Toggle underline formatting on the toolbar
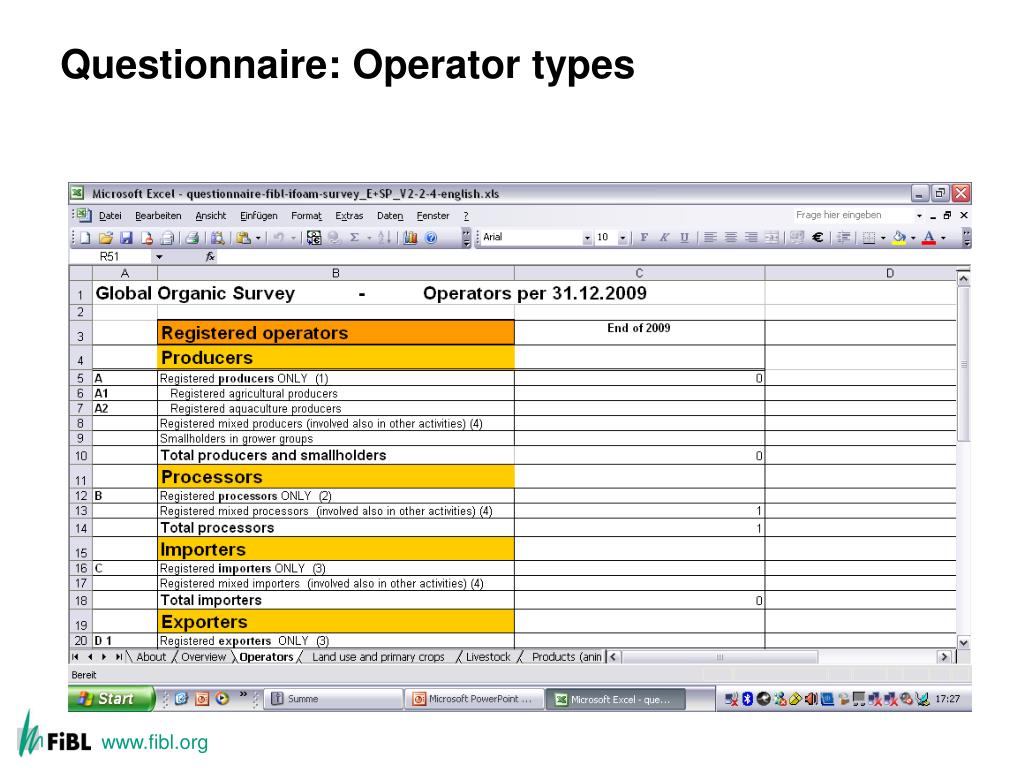 [685, 238]
